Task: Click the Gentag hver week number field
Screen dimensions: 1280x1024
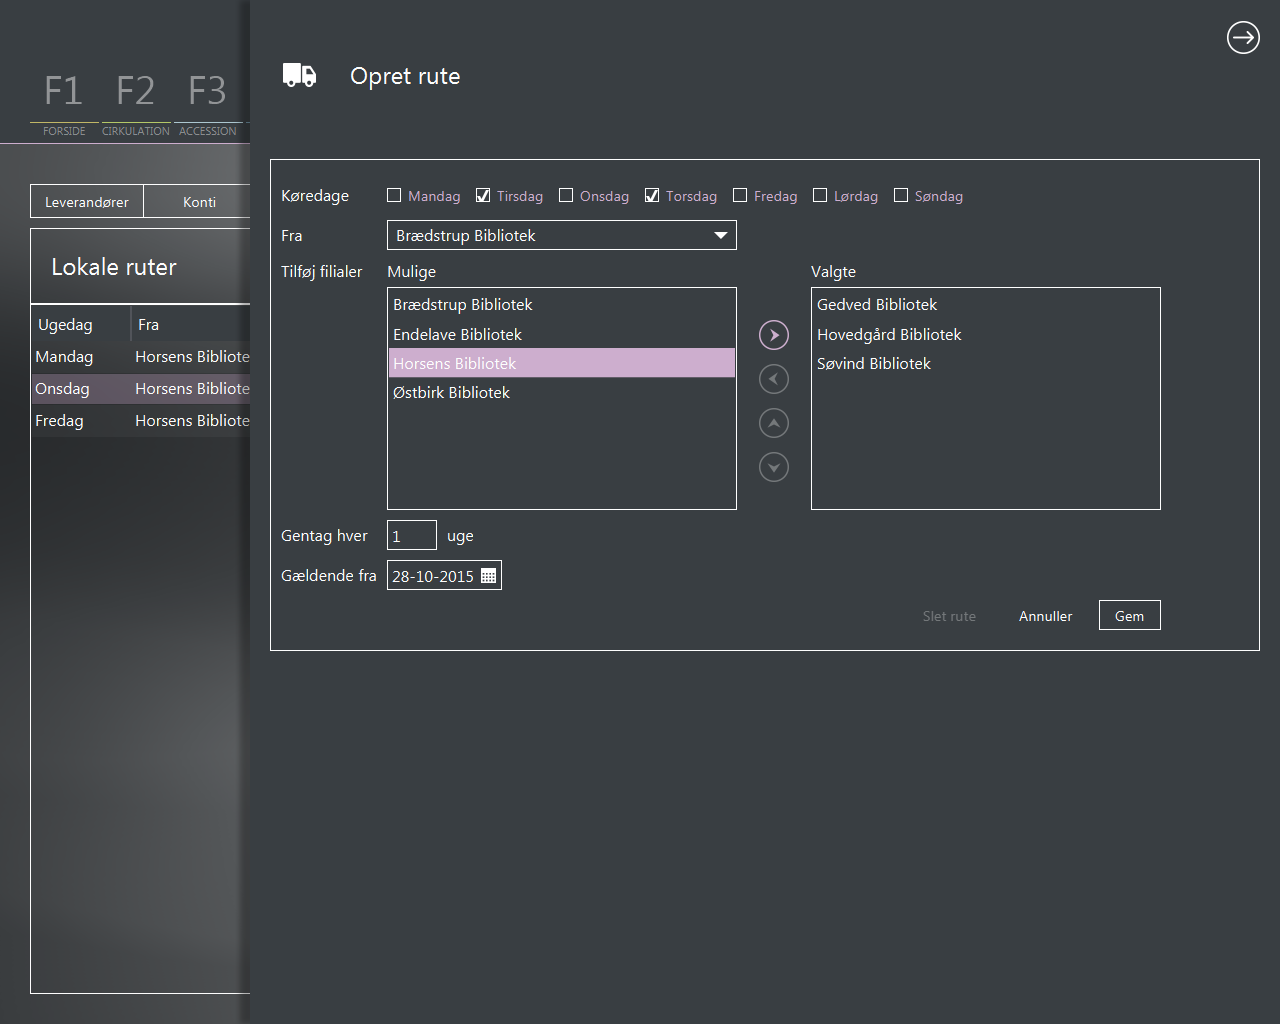Action: point(412,535)
